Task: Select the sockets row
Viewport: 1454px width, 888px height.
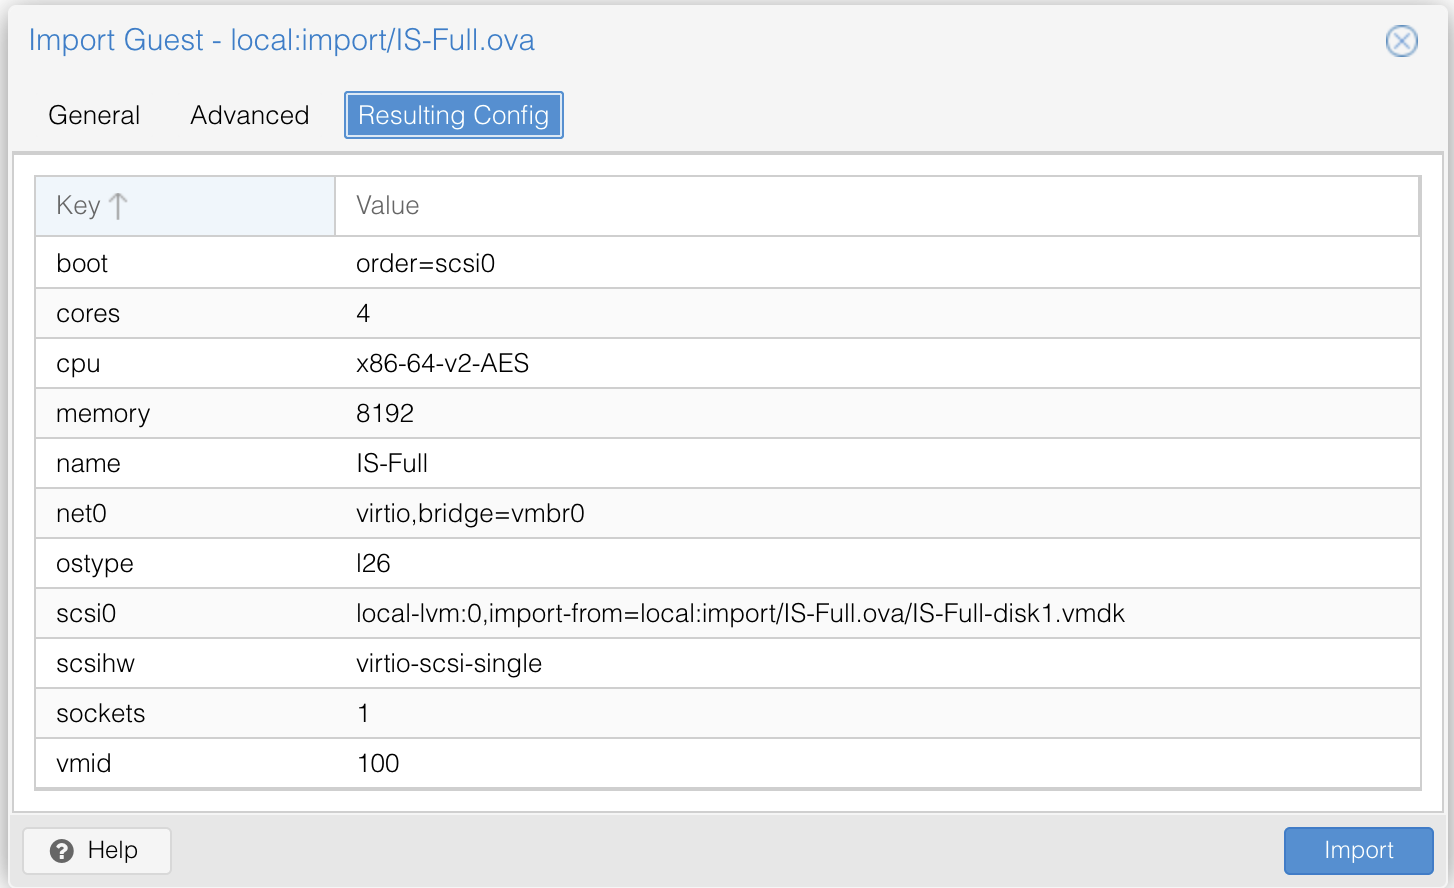Action: pos(728,713)
